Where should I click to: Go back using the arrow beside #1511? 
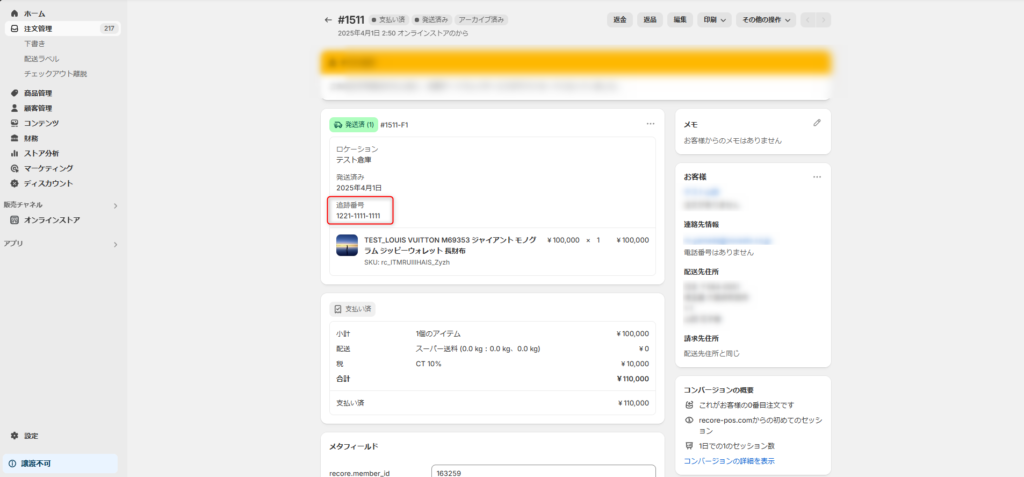pos(328,20)
